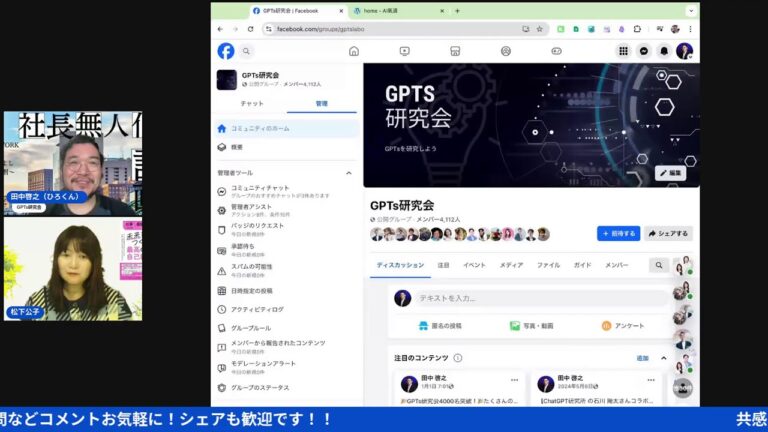Click the テキストを入力 post composer field
Screen dimensions: 768x432
point(541,298)
